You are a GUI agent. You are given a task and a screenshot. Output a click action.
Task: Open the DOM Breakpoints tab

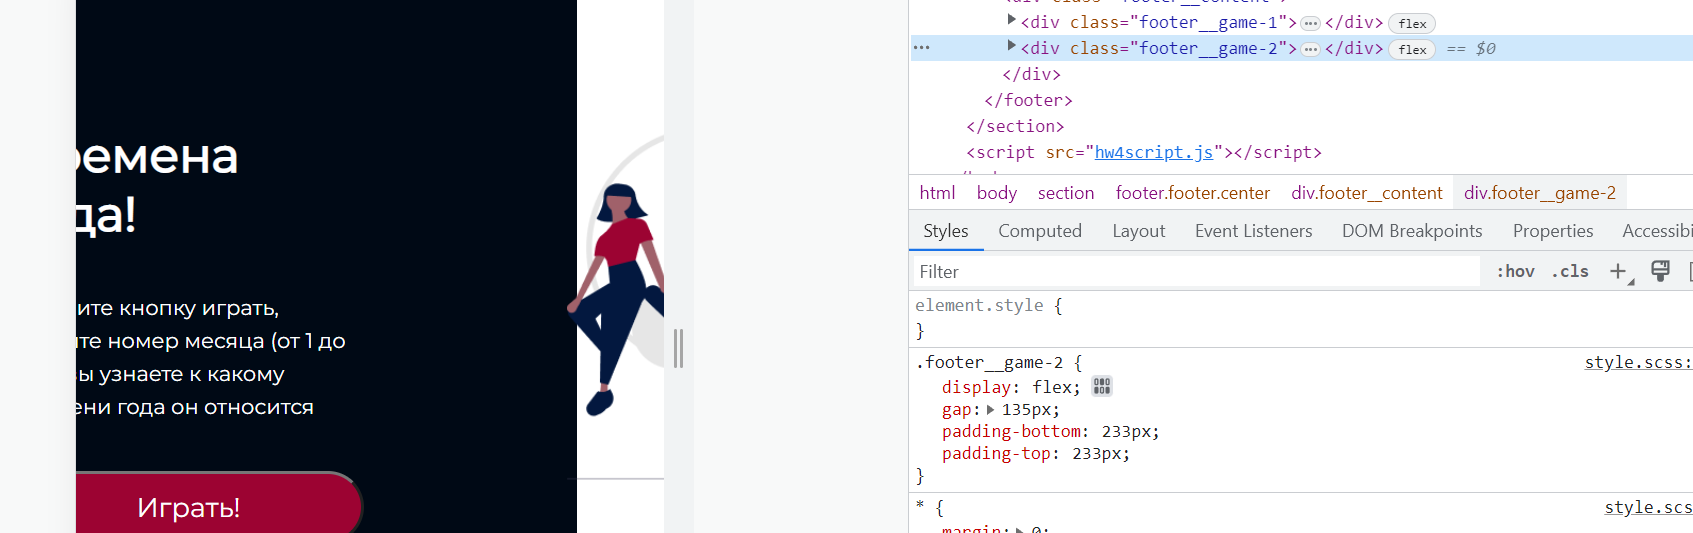coord(1412,231)
